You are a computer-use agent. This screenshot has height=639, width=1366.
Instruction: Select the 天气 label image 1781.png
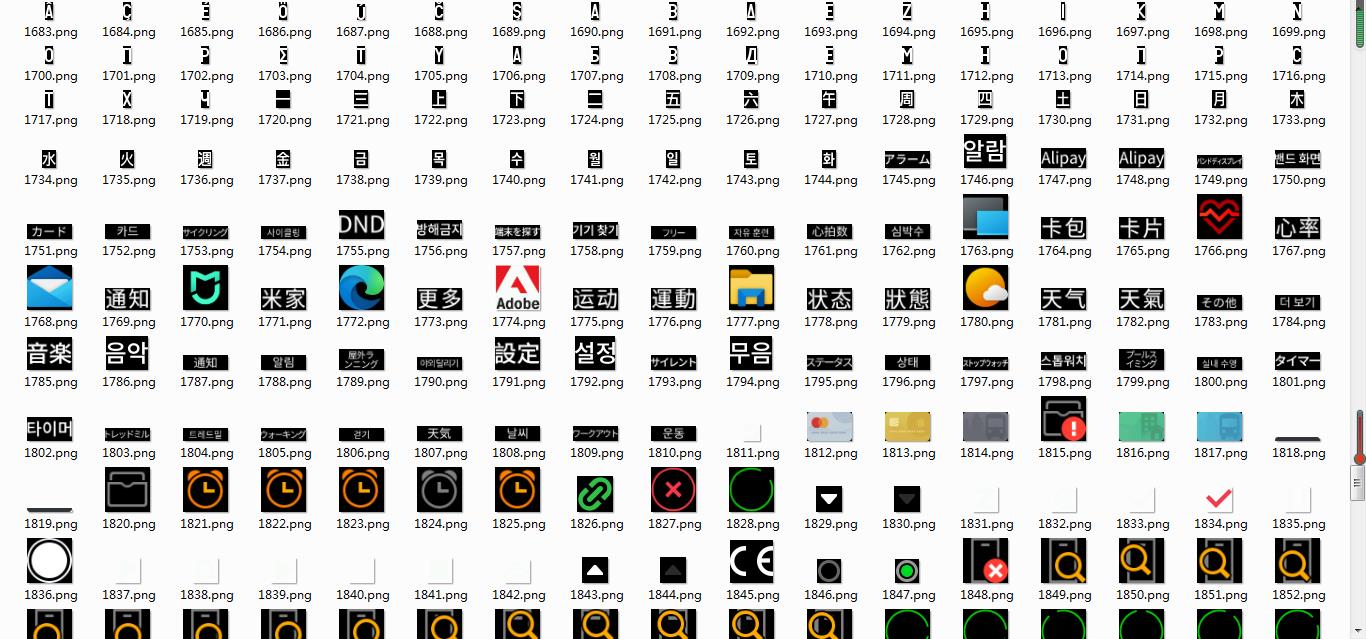1063,299
